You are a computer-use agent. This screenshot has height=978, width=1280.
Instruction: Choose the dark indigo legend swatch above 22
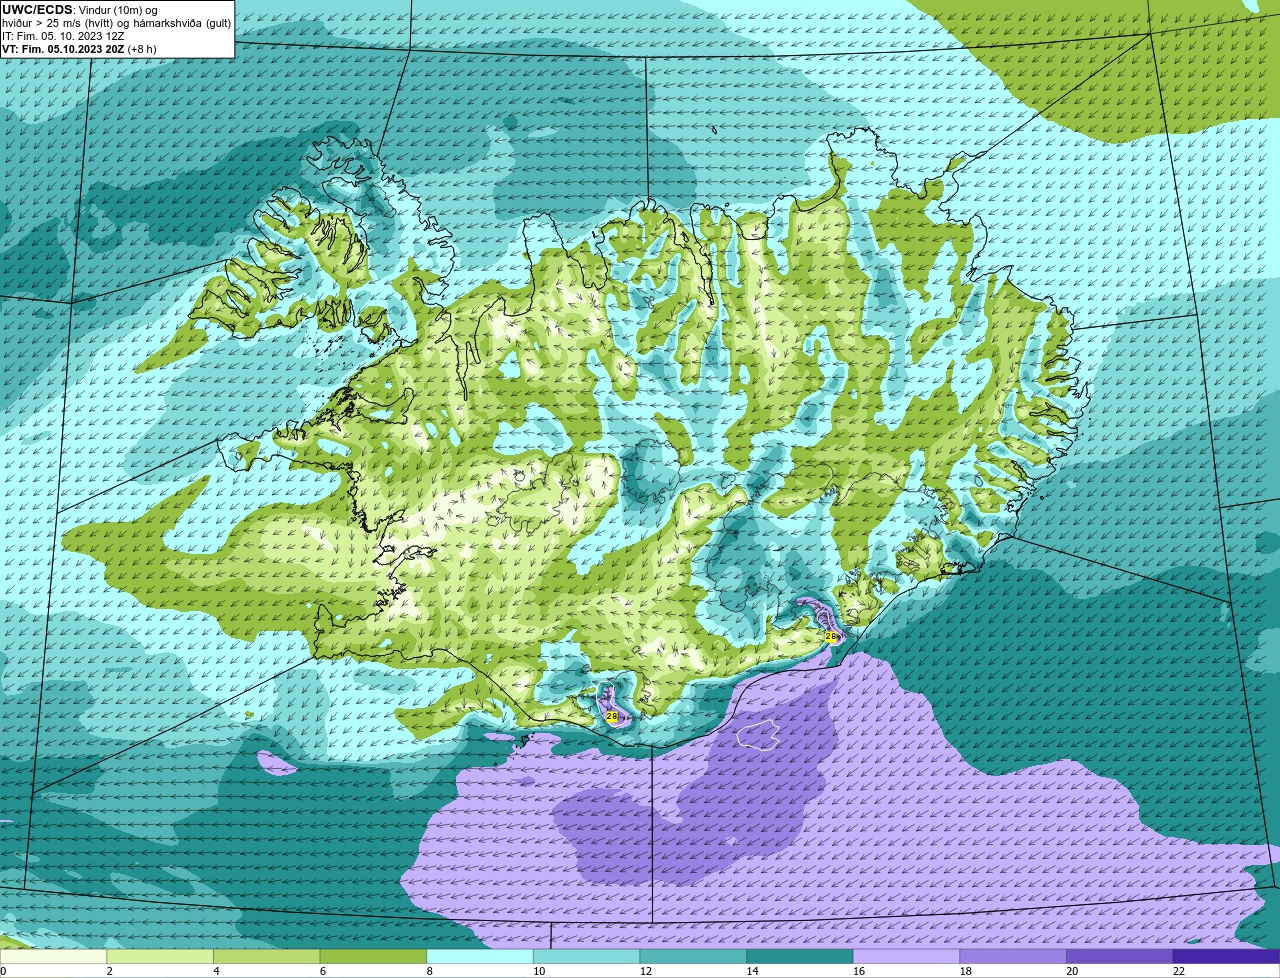pyautogui.click(x=1226, y=957)
